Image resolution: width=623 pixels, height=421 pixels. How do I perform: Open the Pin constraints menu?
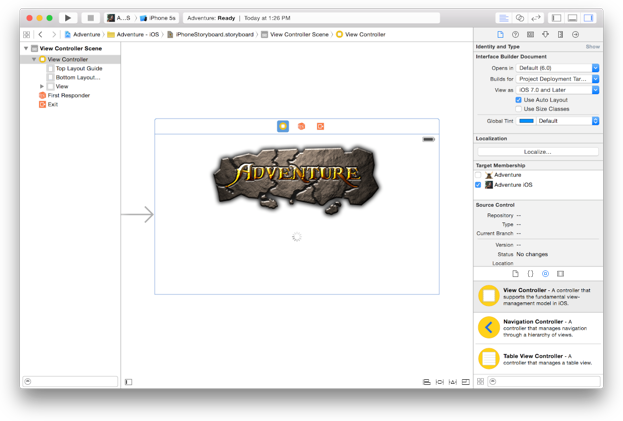pyautogui.click(x=439, y=382)
